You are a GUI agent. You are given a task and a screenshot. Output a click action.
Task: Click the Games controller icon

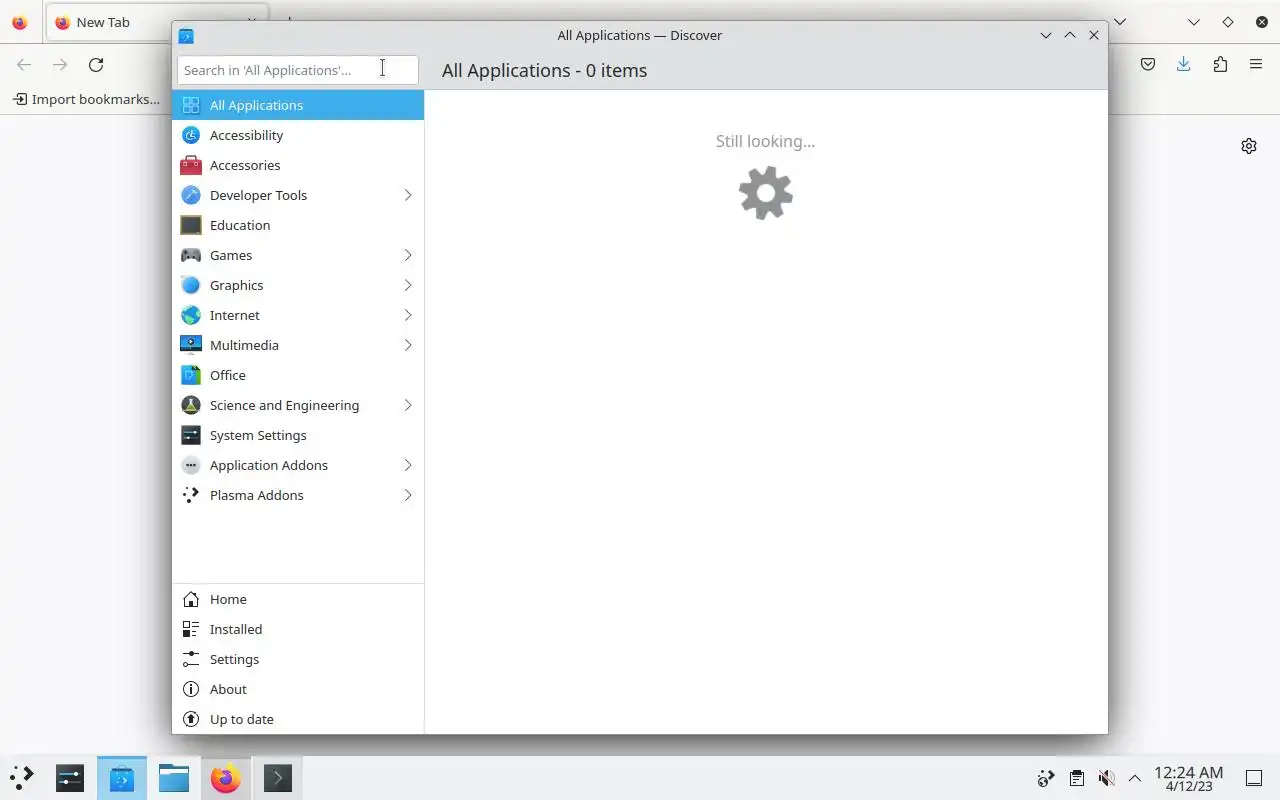click(191, 255)
